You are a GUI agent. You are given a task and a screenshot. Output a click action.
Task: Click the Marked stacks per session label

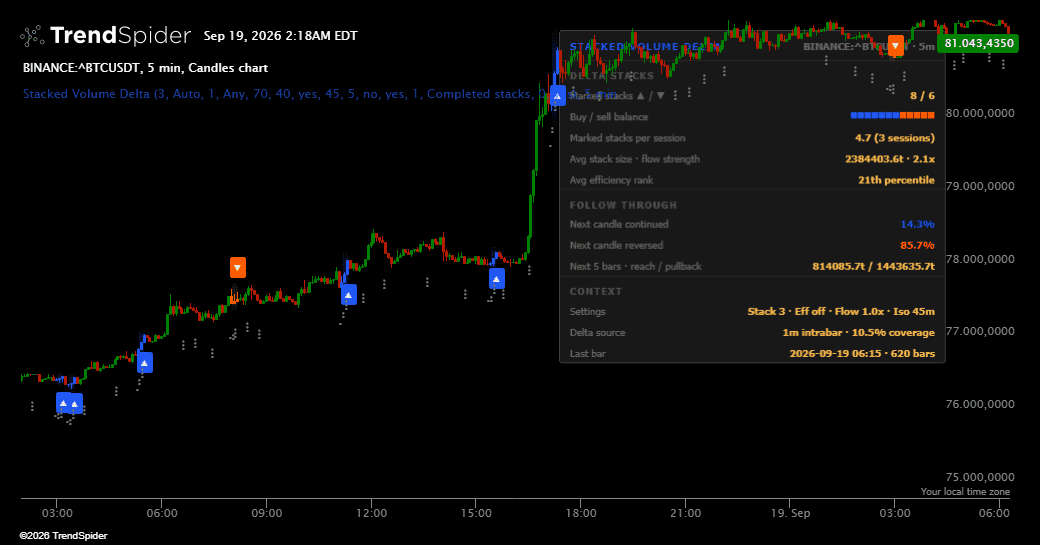click(x=627, y=138)
